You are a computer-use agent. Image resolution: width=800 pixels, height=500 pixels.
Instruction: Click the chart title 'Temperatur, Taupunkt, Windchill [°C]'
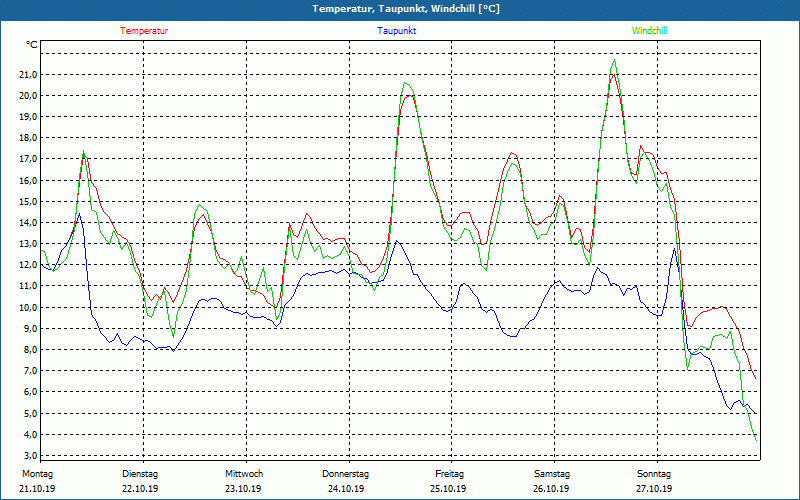click(406, 9)
